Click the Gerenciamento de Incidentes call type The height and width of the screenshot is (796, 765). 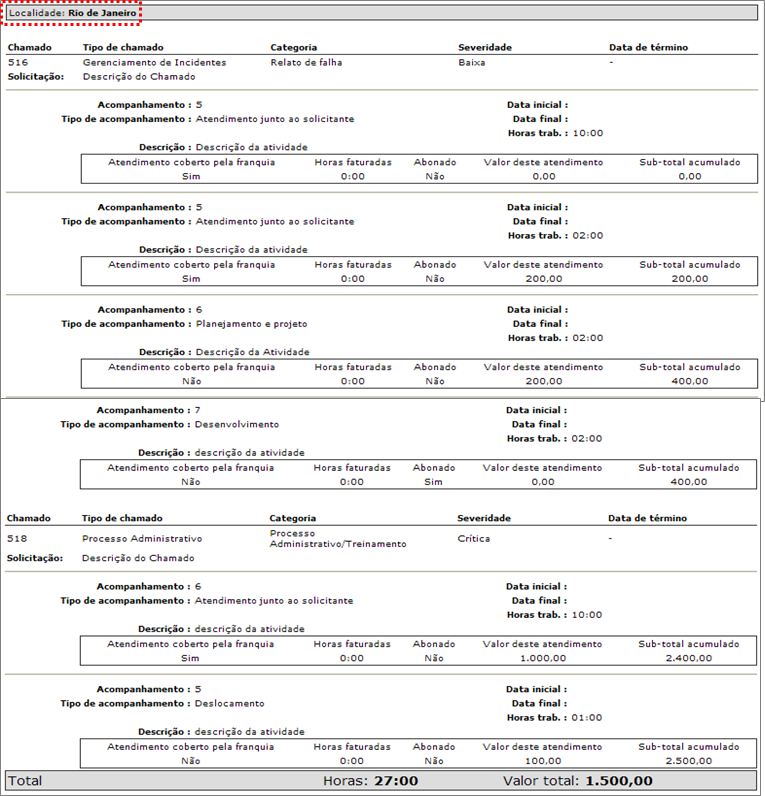[154, 62]
